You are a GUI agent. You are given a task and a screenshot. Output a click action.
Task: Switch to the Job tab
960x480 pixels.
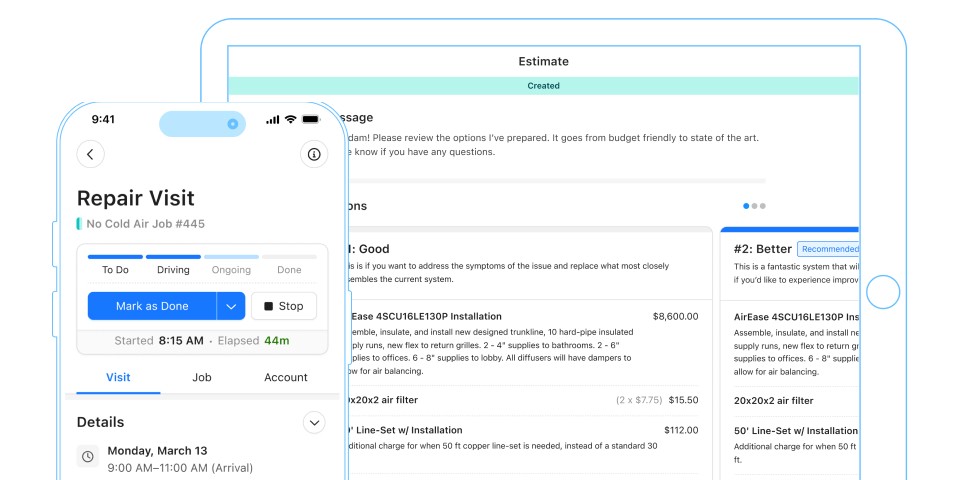coord(202,377)
